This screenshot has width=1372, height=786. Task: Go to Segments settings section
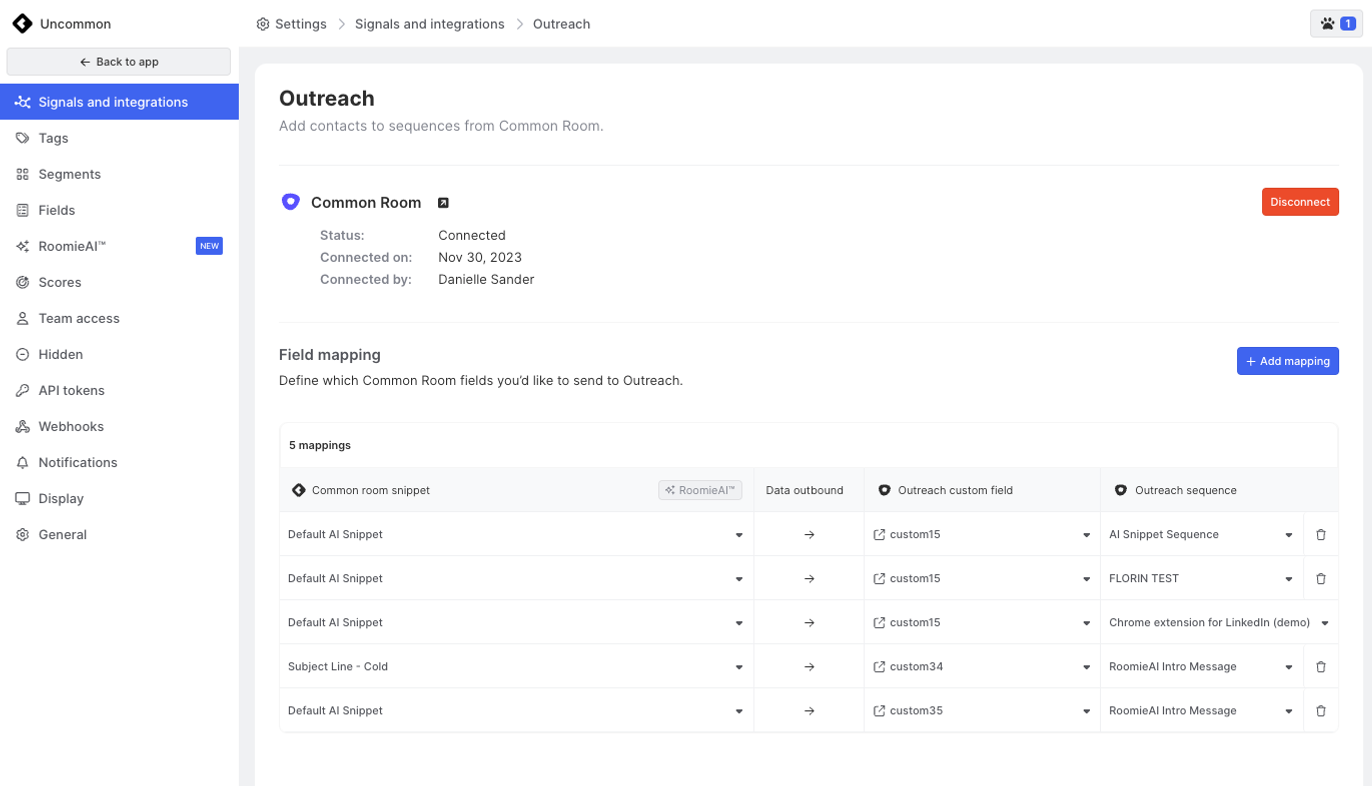click(119, 174)
